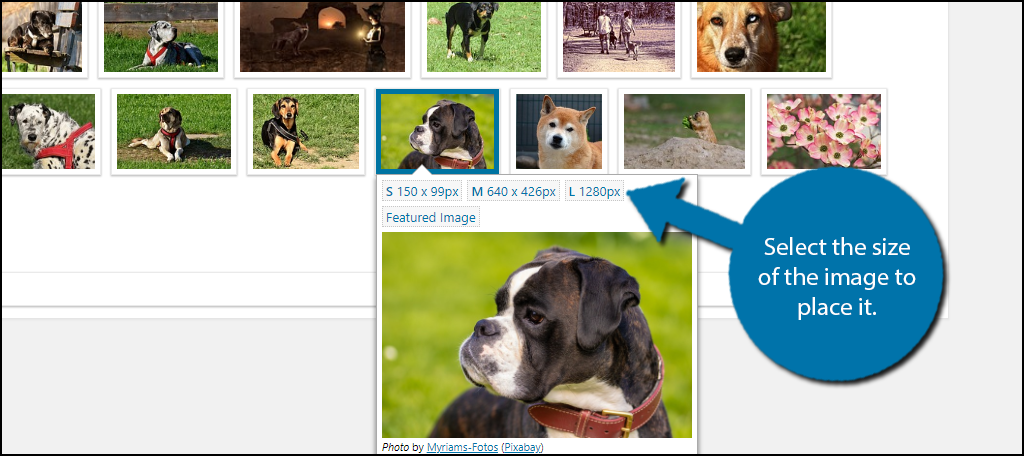The width and height of the screenshot is (1024, 456).
Task: Select the dalmatian with red harness thumbnail
Action: (x=48, y=131)
